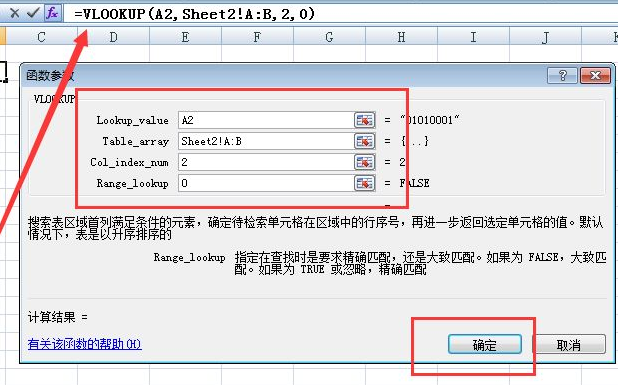Image resolution: width=618 pixels, height=385 pixels.
Task: Select column J header
Action: pos(545,37)
